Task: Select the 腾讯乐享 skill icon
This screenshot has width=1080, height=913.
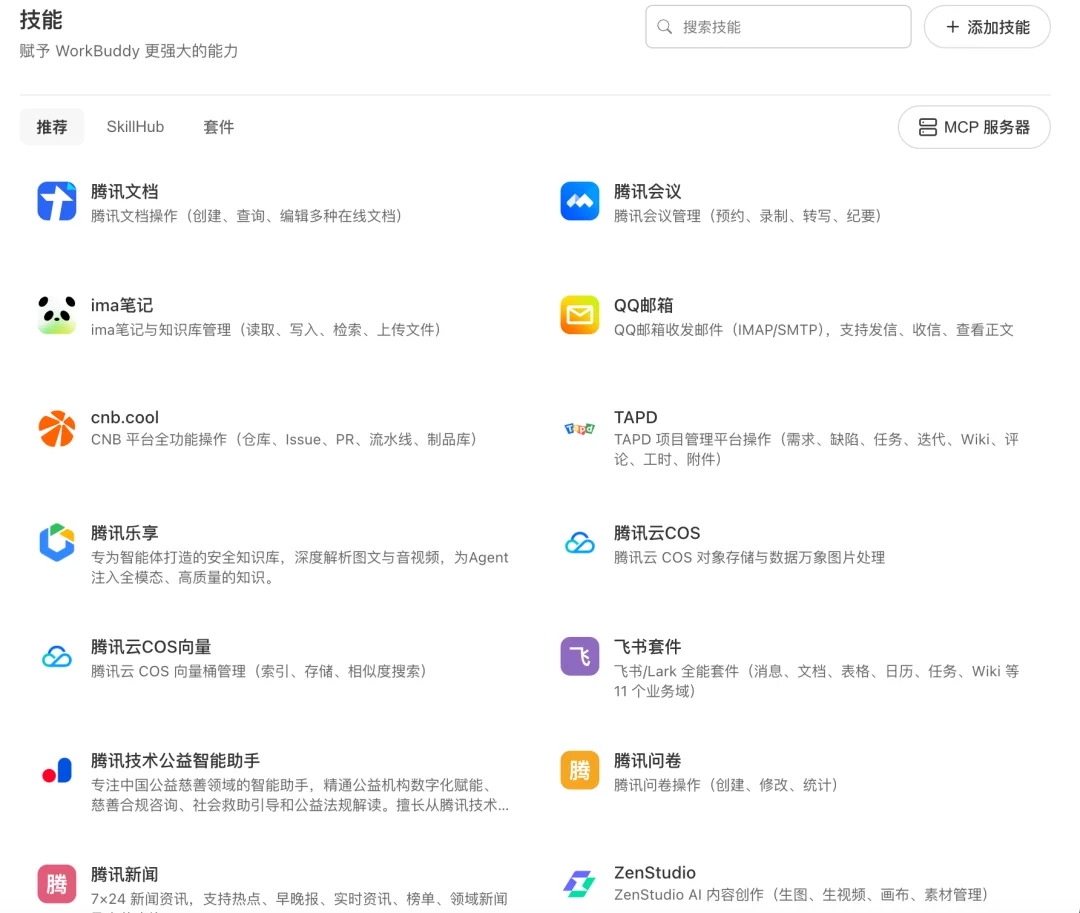Action: point(56,542)
